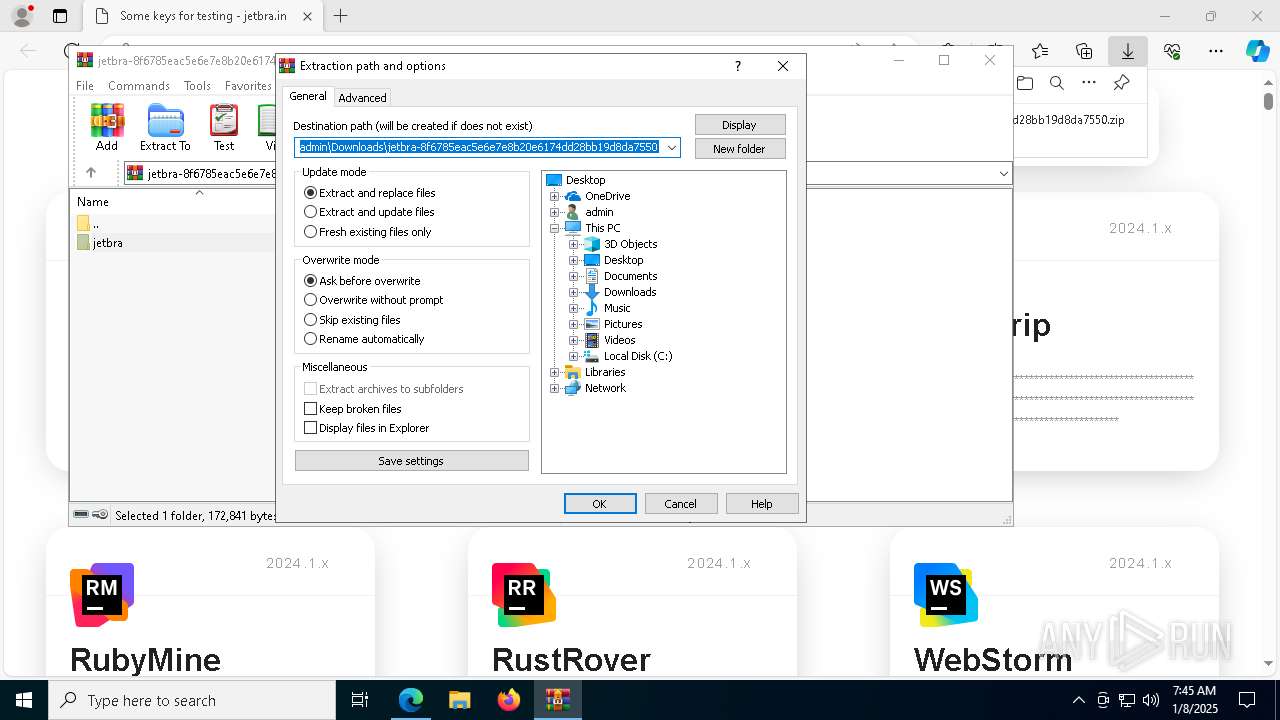
Task: Switch to General tab
Action: pos(307,96)
